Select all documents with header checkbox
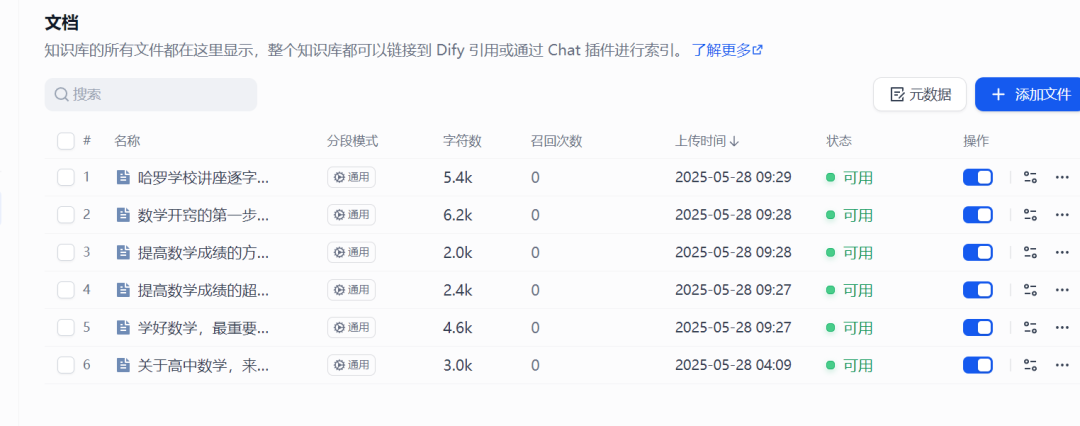Image resolution: width=1080 pixels, height=426 pixels. [x=65, y=141]
